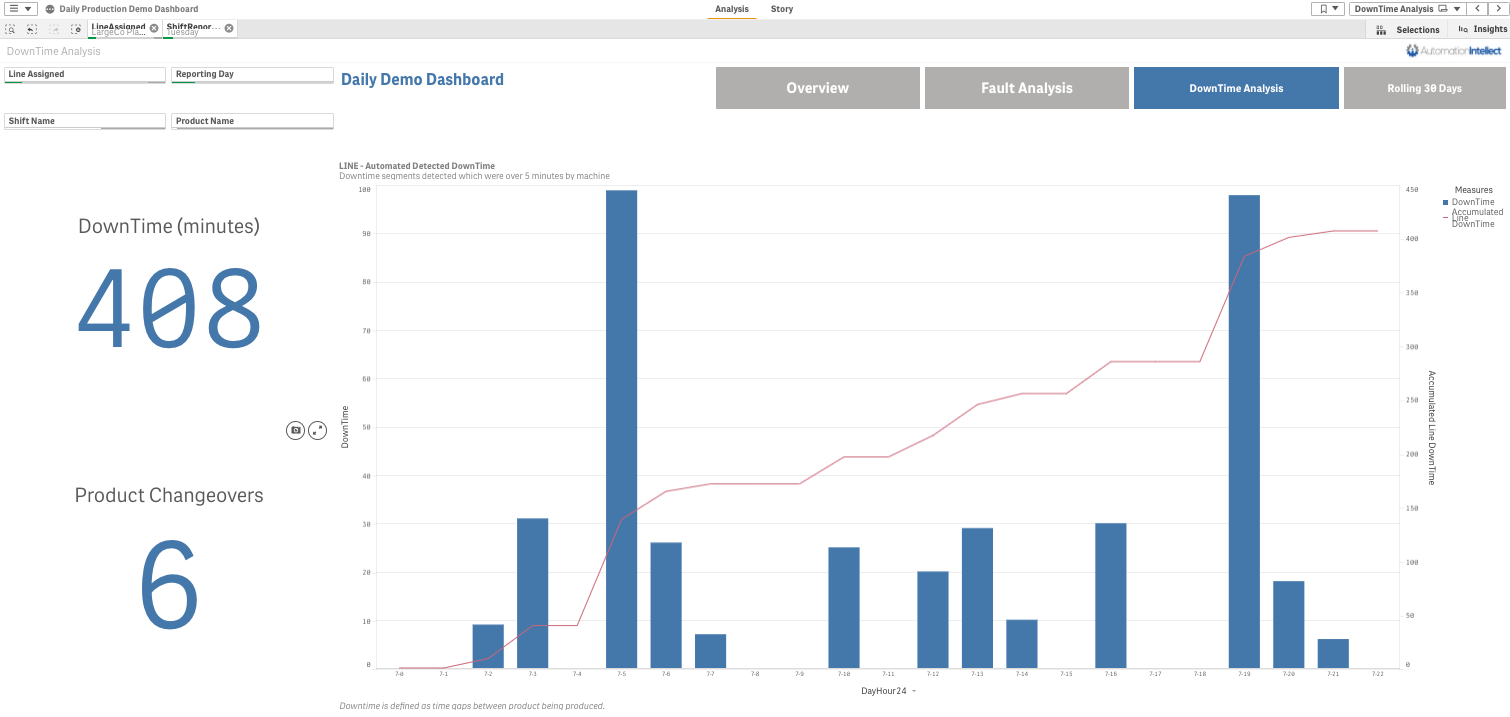Expand DownTime KPI to full screen
Screen dimensions: 1510x717
pos(317,430)
